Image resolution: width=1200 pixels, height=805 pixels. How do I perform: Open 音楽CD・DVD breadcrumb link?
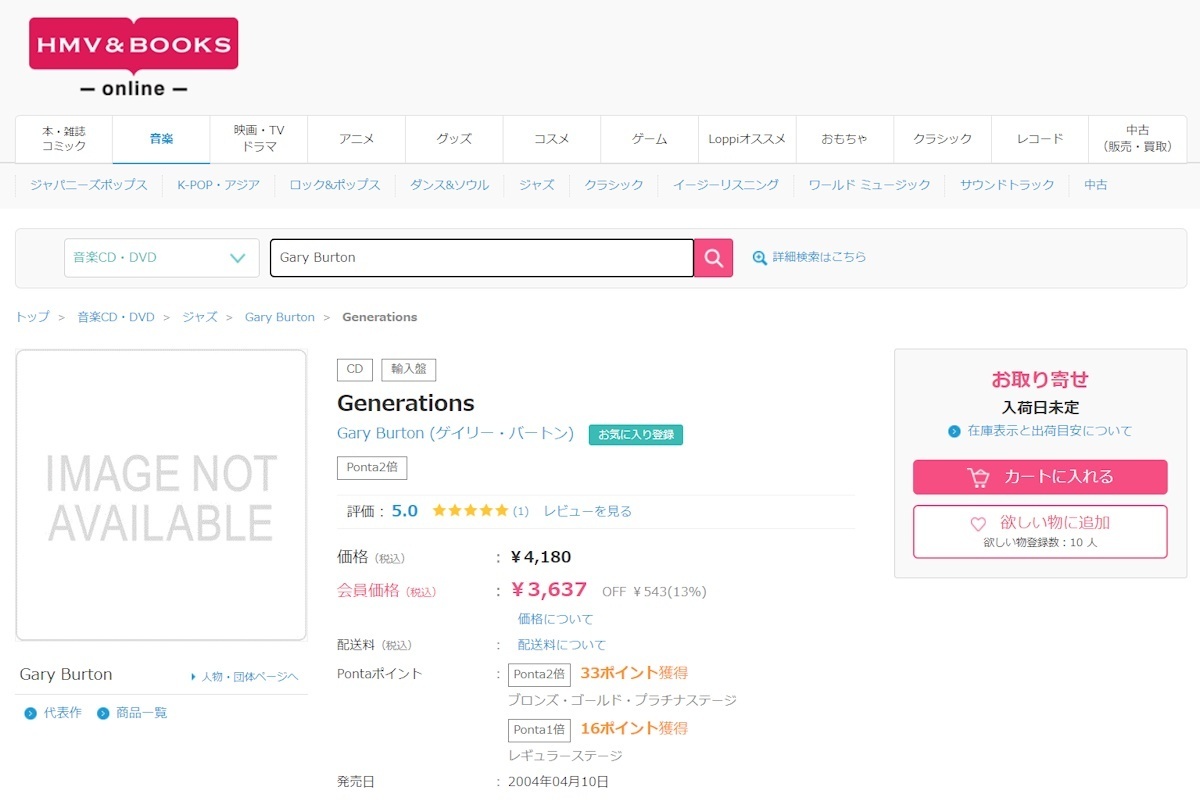[x=116, y=317]
